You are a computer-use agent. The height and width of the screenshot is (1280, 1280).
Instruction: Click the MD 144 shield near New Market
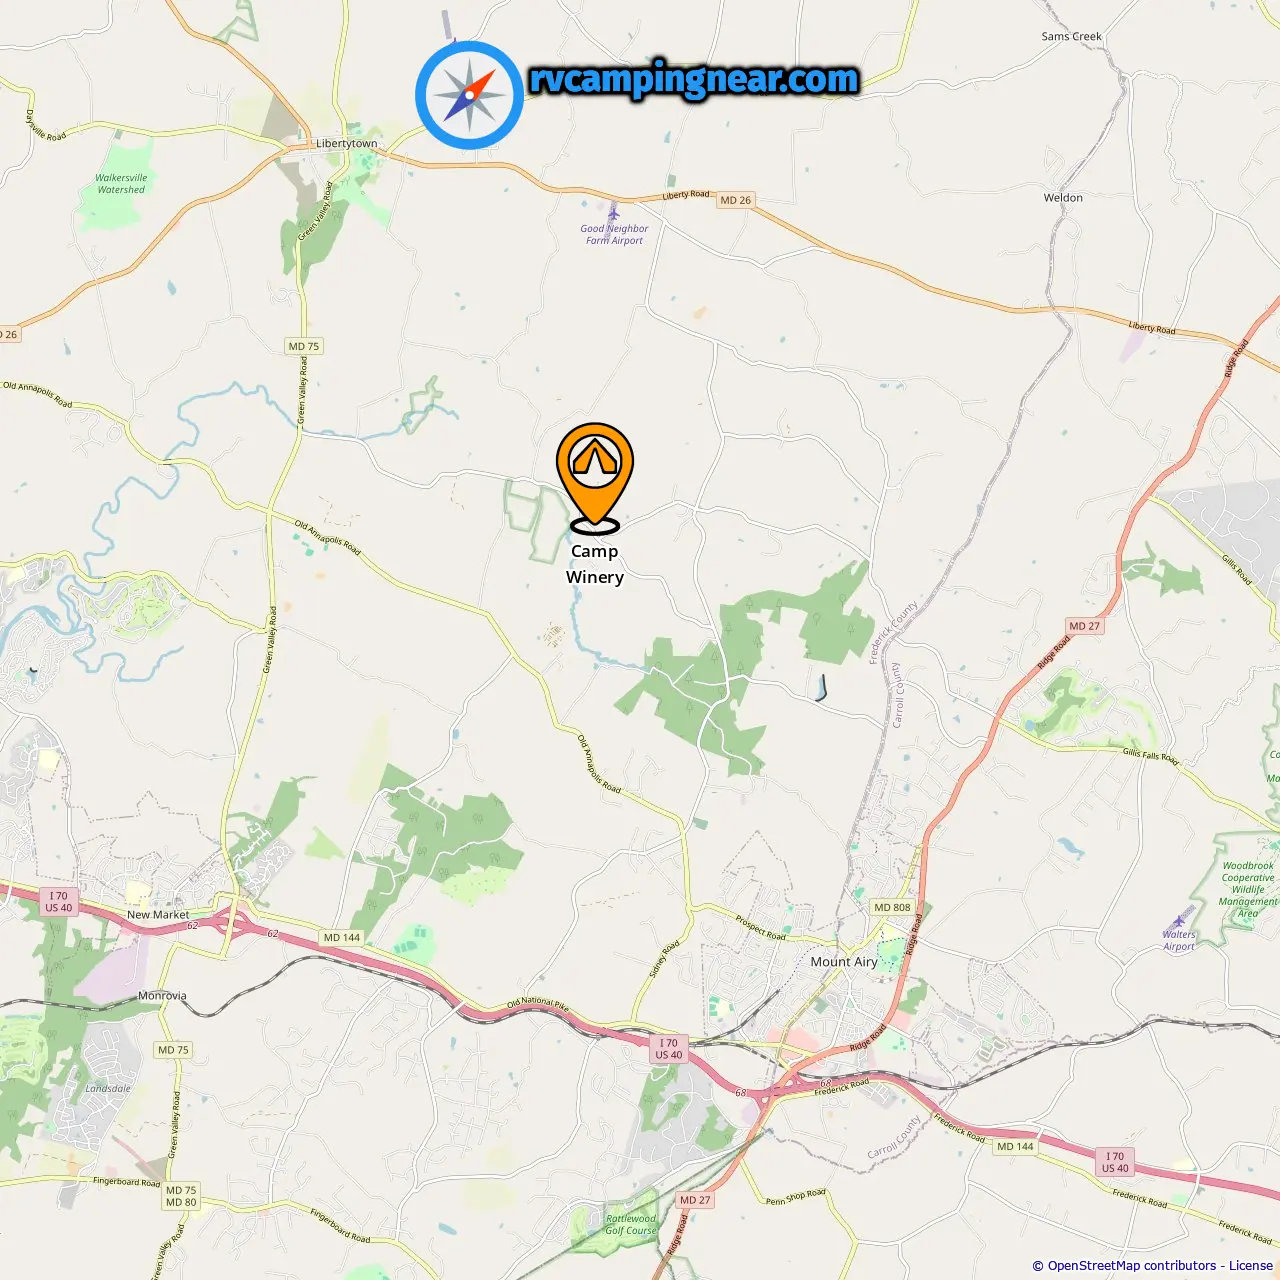[342, 937]
